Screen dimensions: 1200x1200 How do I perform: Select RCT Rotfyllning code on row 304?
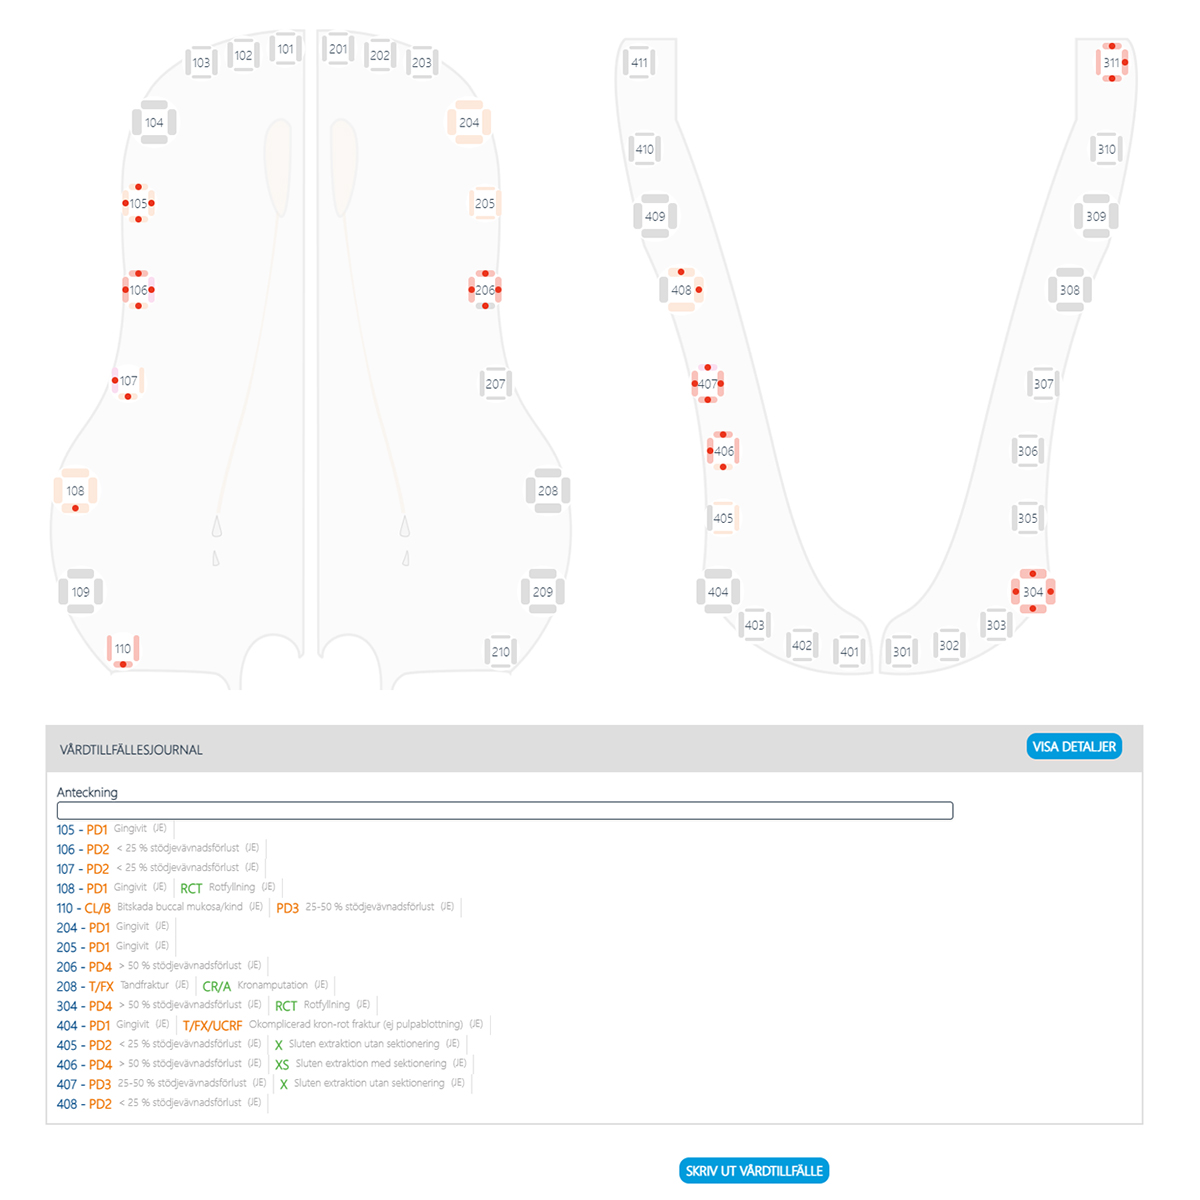coord(286,1006)
